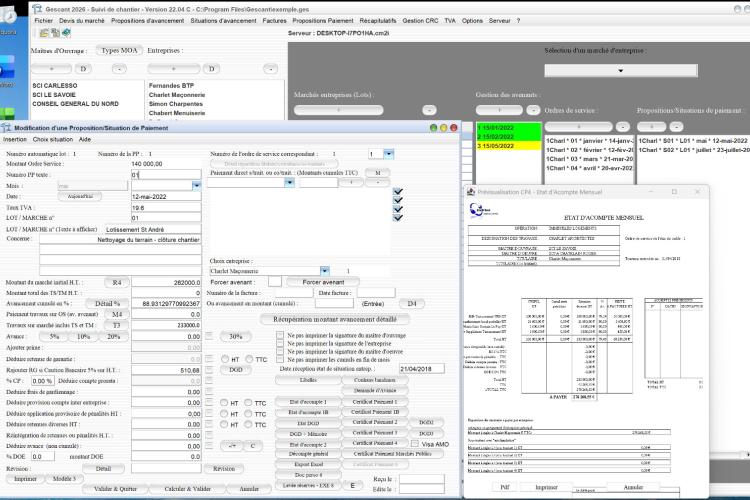Click the Etat d'acompte 1 button

click(308, 402)
